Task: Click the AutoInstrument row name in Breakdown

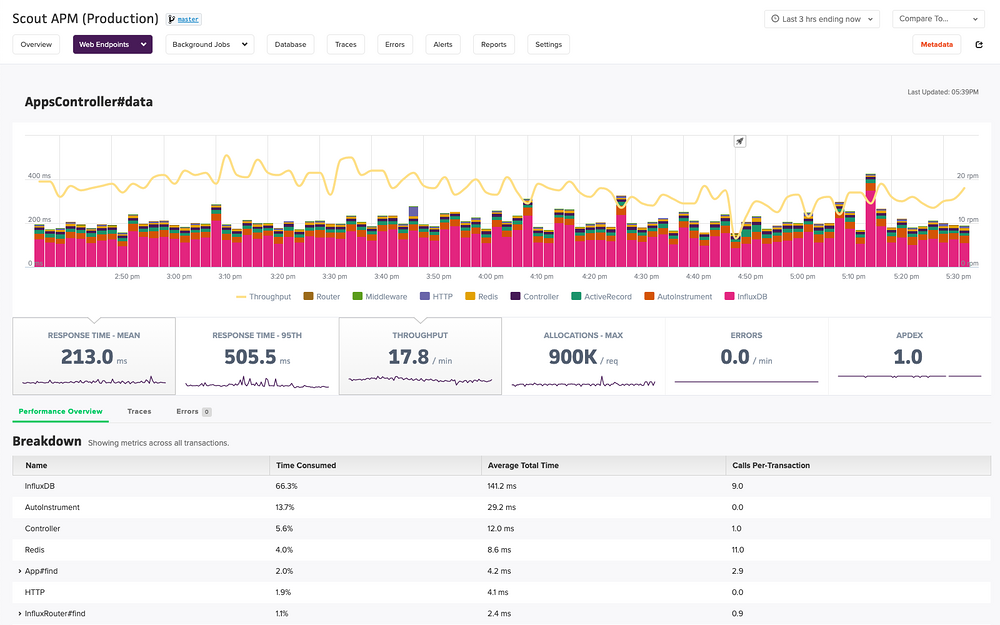Action: pyautogui.click(x=52, y=507)
